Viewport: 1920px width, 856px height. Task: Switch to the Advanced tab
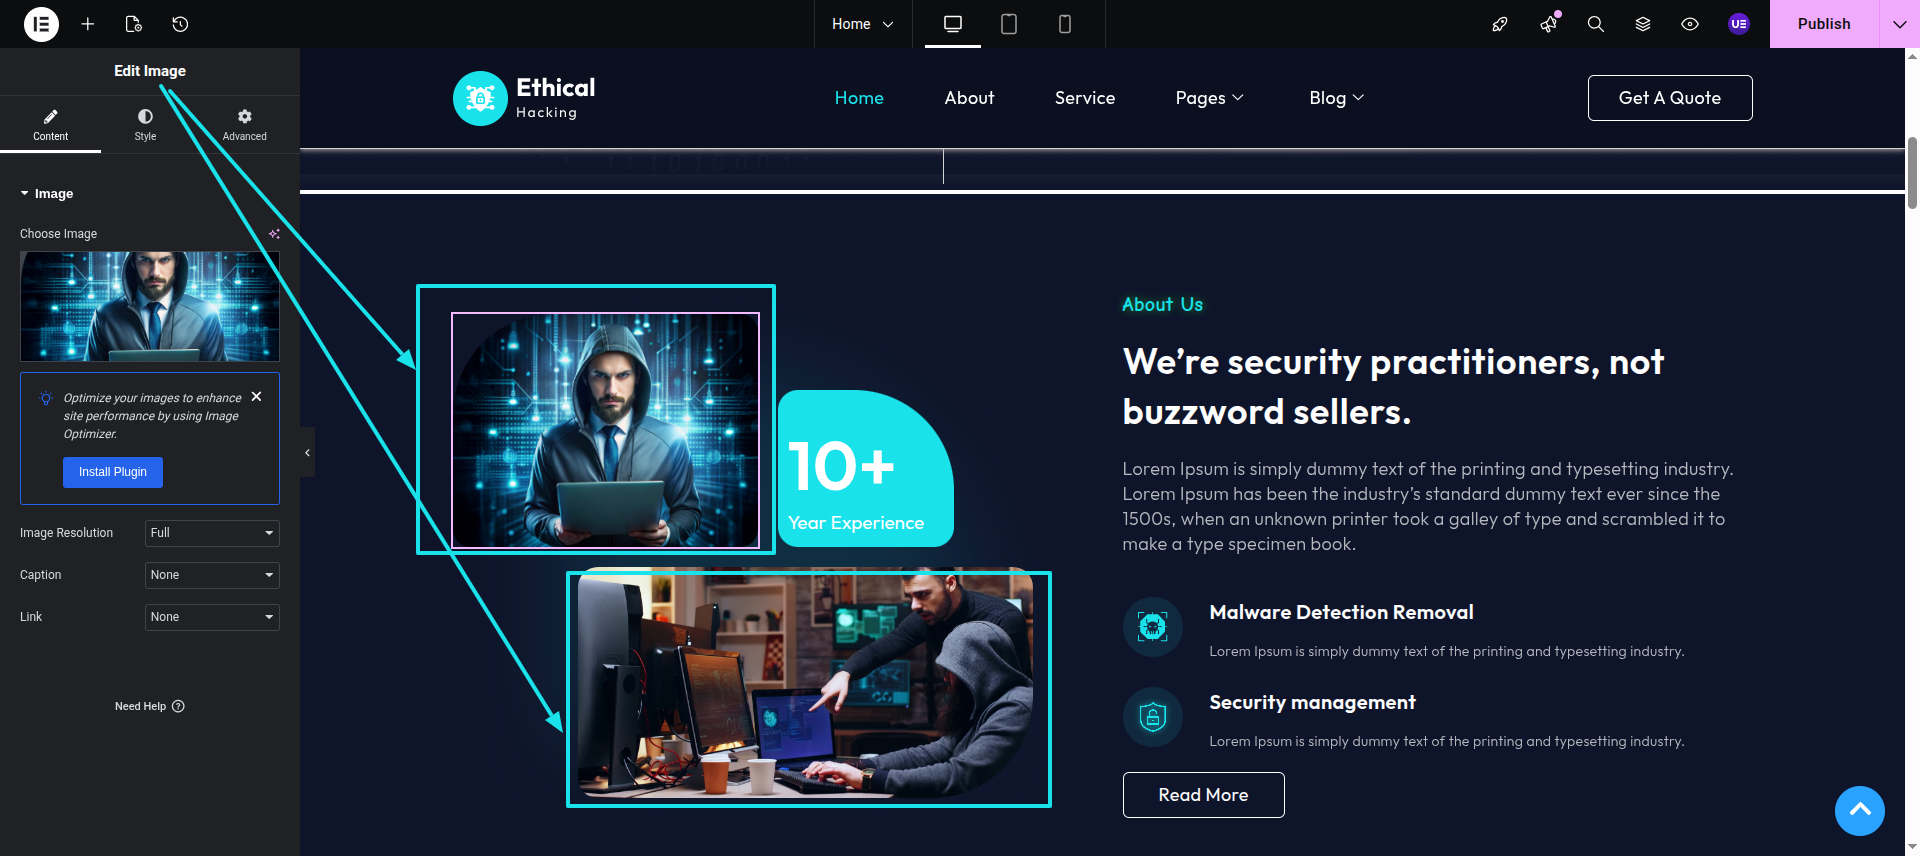[x=245, y=124]
